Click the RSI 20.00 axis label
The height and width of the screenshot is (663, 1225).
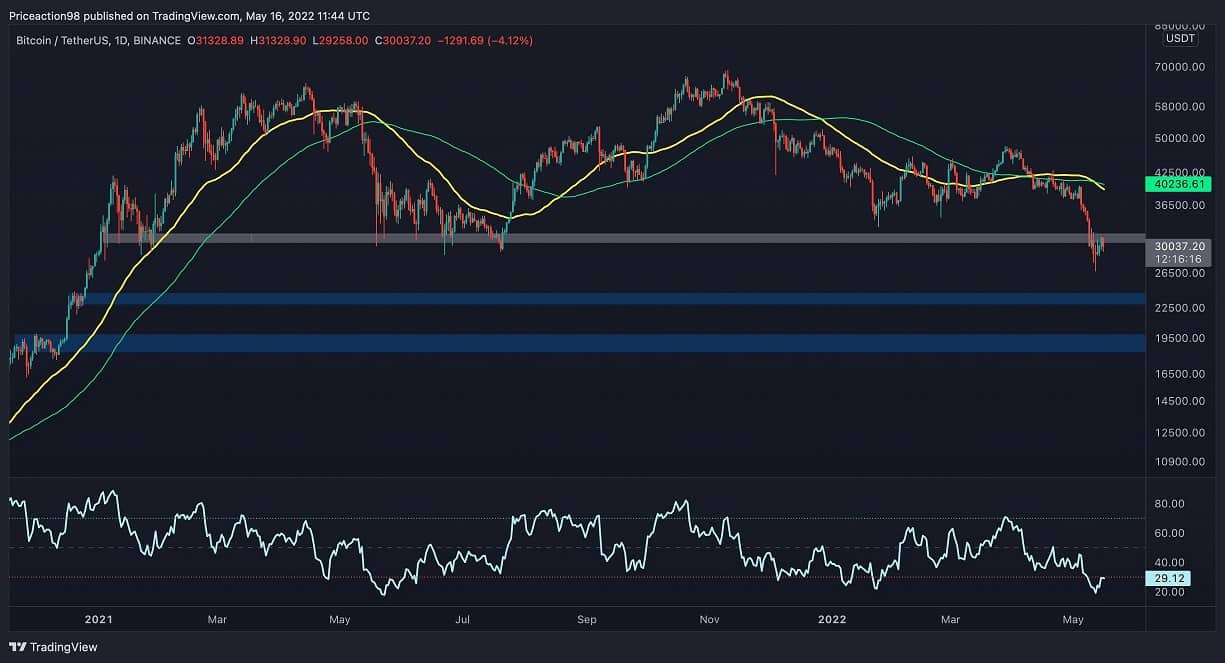(1169, 592)
